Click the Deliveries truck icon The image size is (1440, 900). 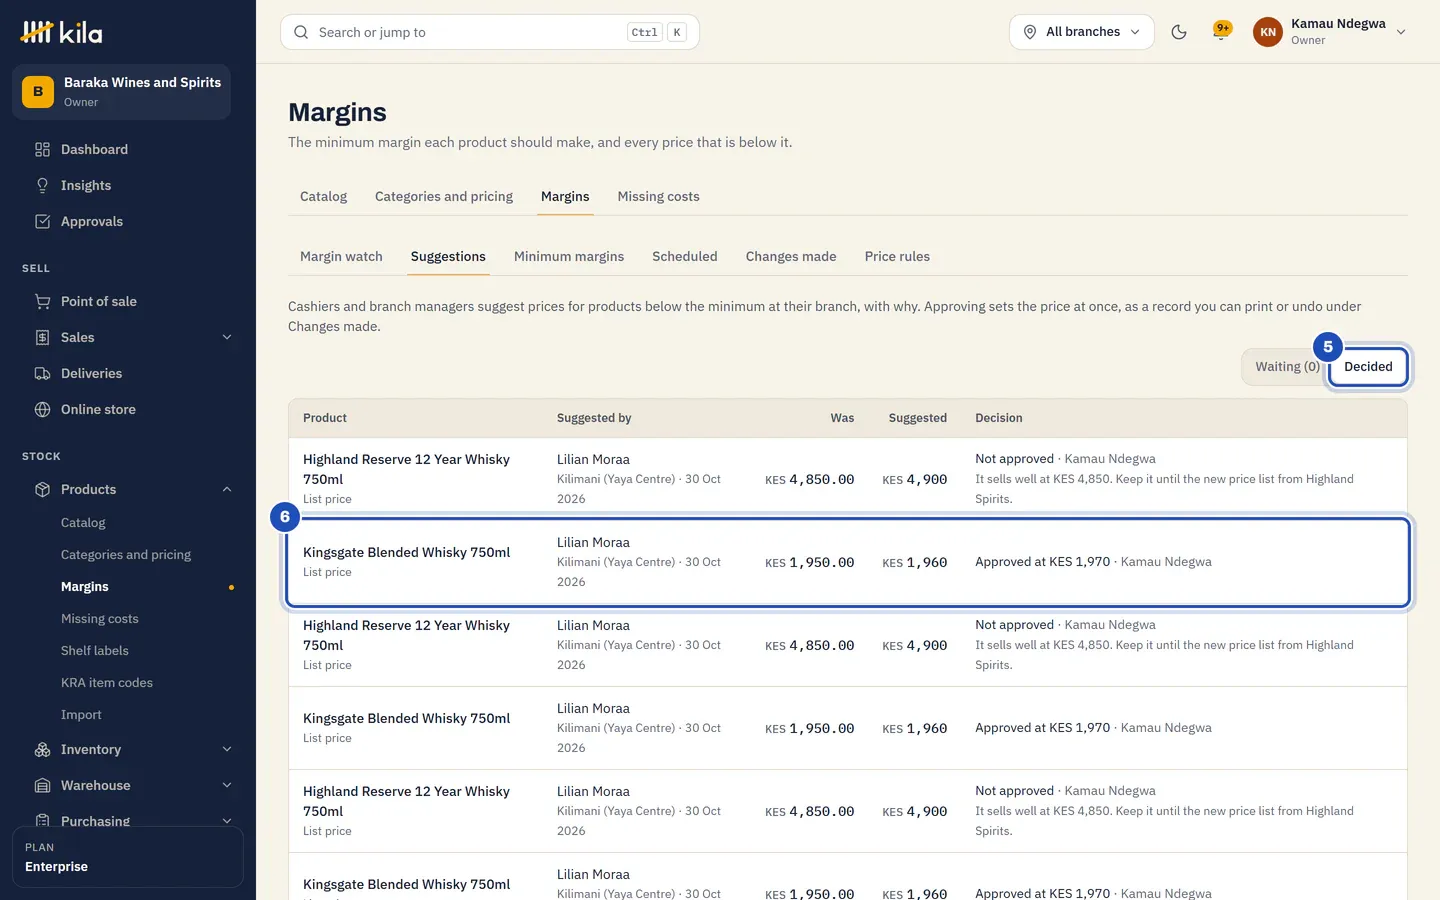point(42,374)
